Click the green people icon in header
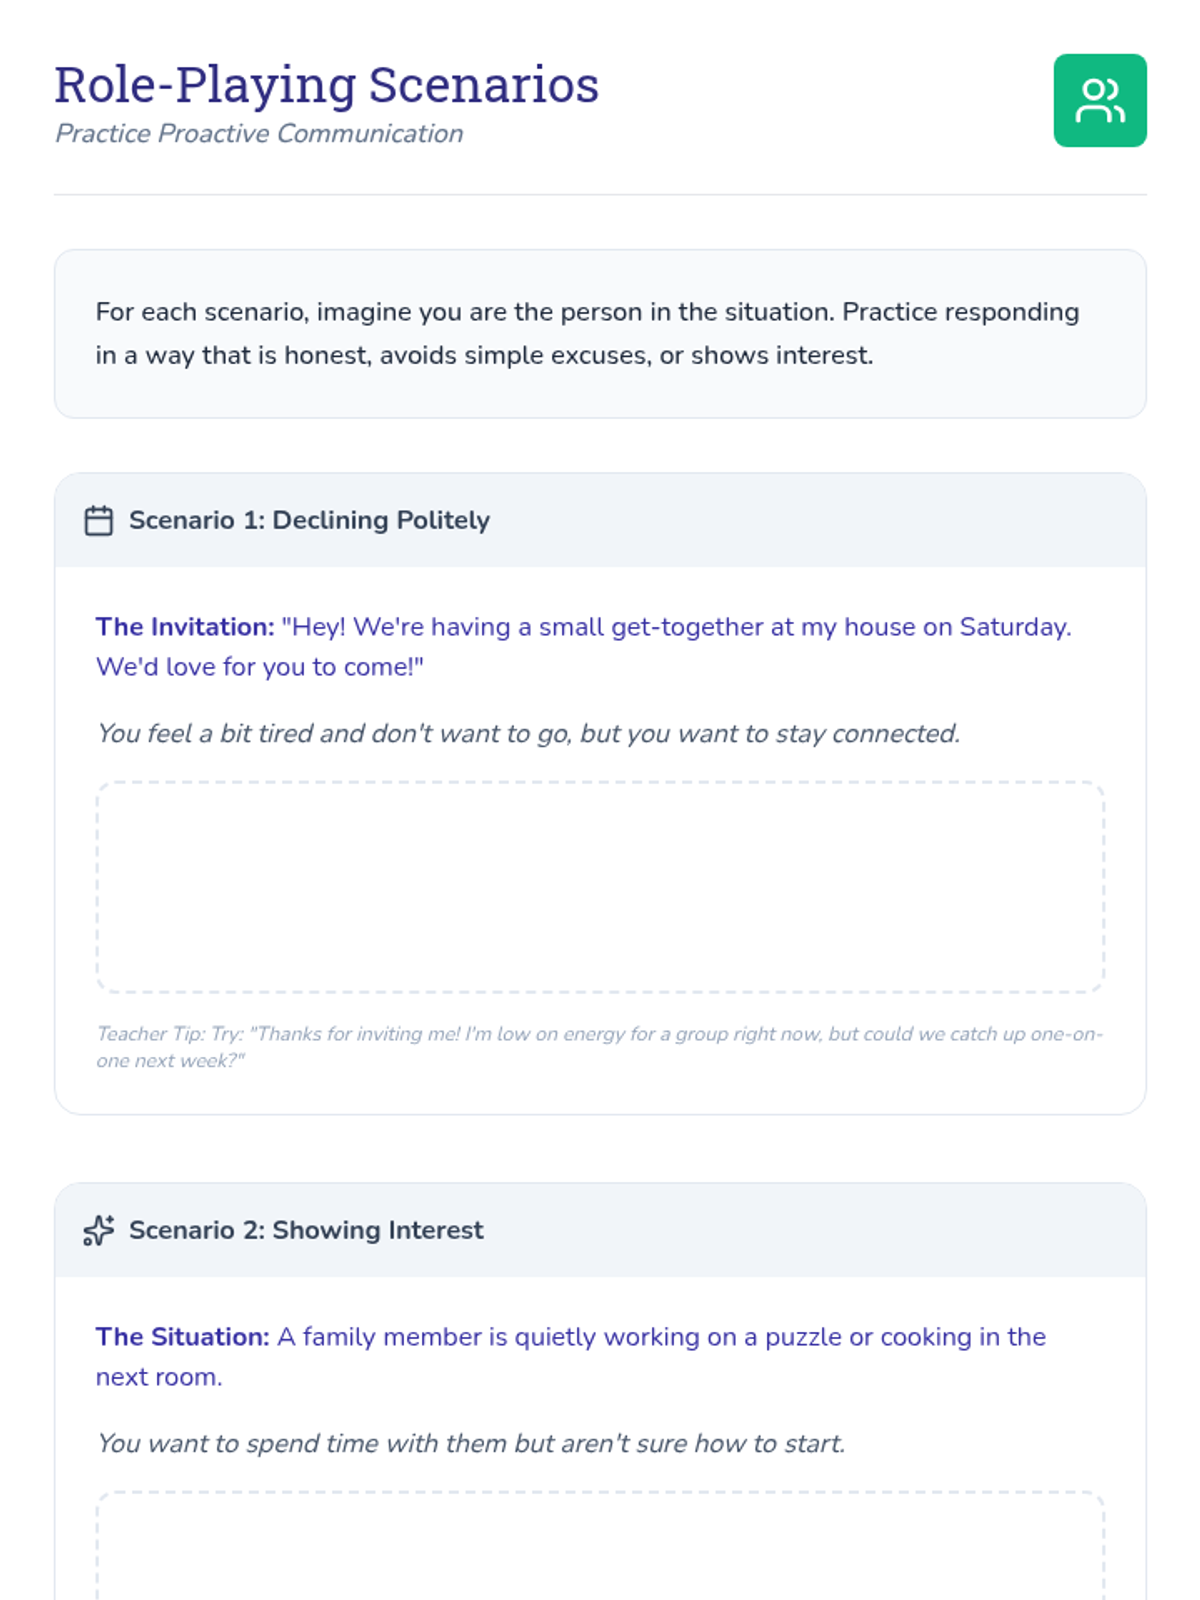The height and width of the screenshot is (1600, 1200). (1099, 100)
